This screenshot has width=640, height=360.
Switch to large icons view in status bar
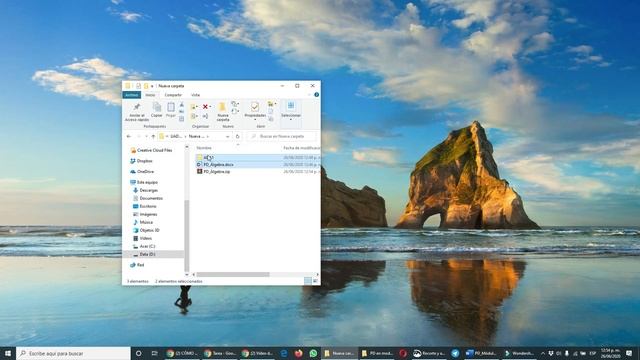(315, 281)
